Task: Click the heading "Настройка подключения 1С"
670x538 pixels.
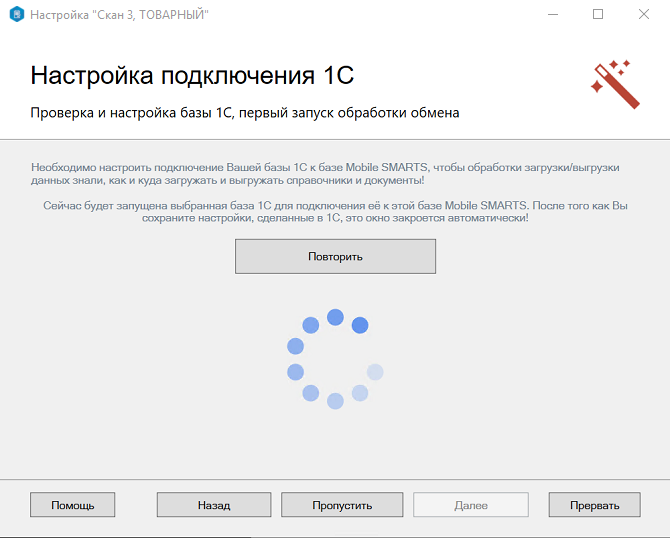Action: (x=192, y=76)
